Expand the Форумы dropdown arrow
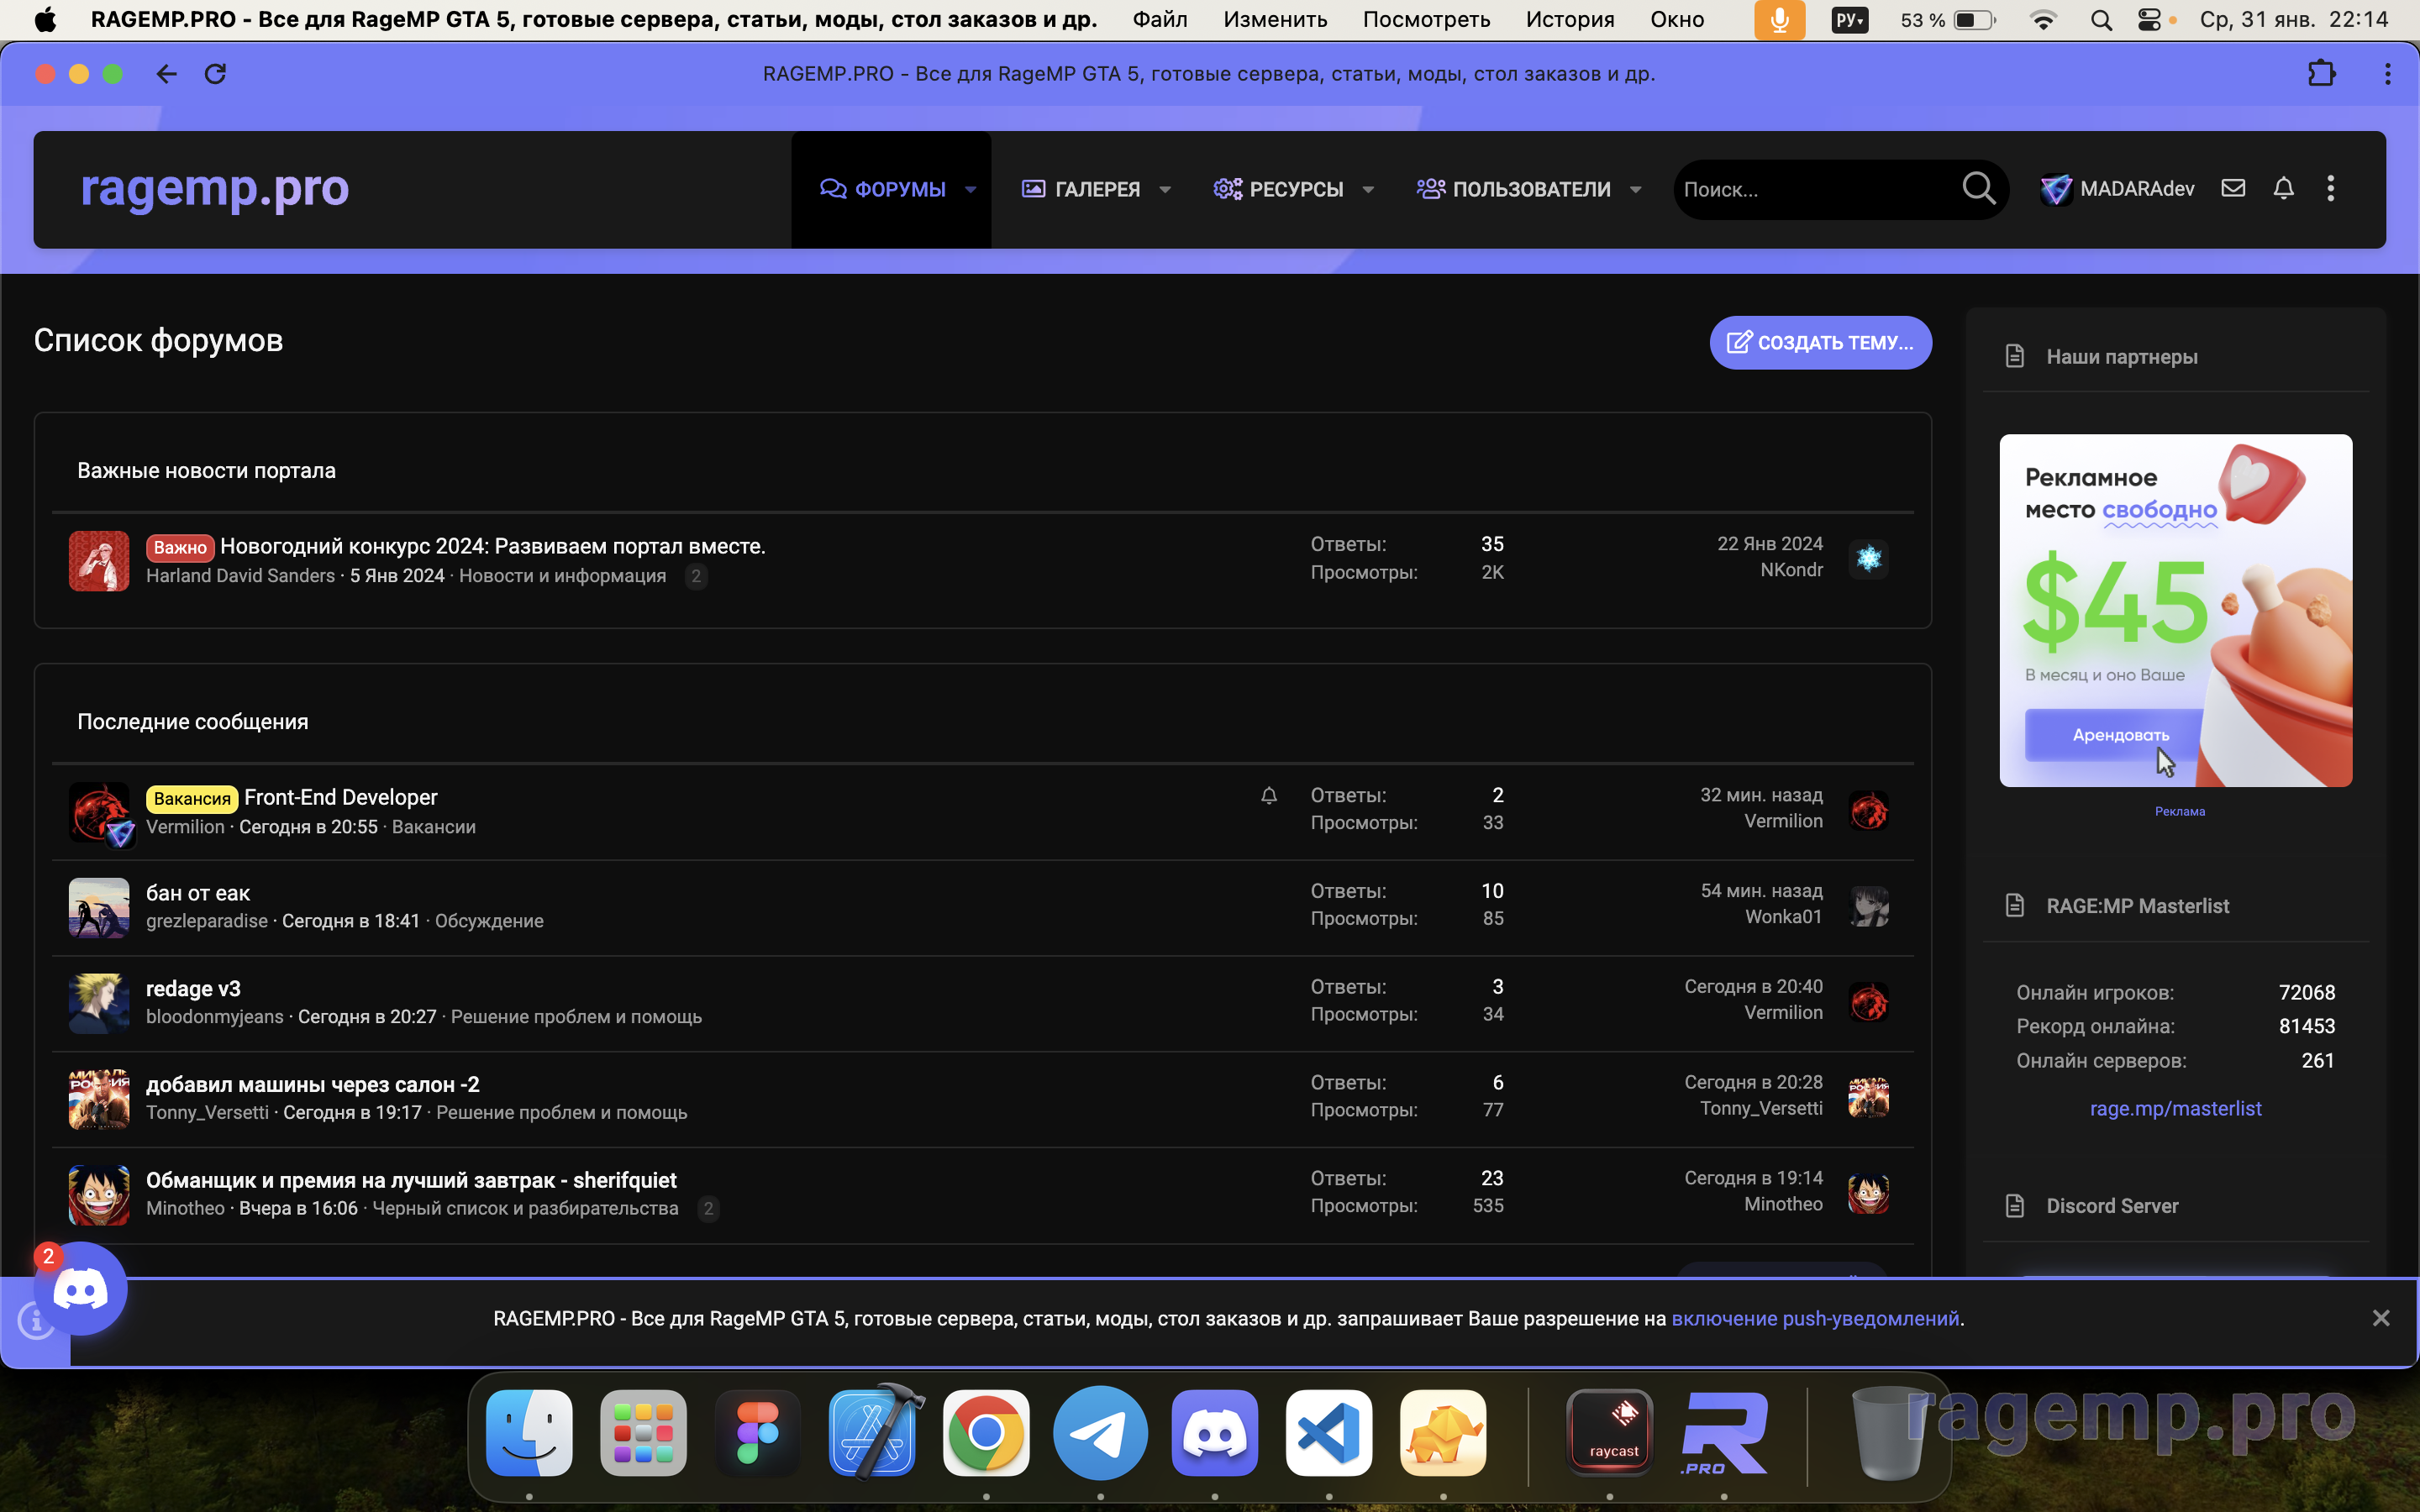This screenshot has width=2420, height=1512. 970,189
